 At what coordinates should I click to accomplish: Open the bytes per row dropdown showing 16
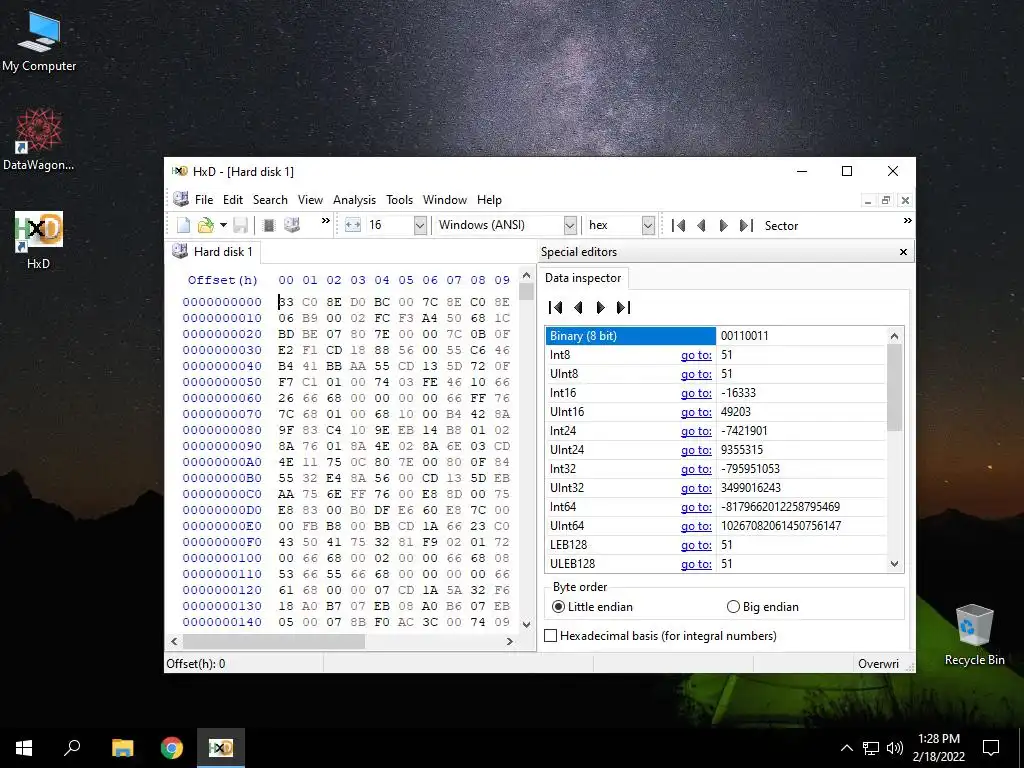420,225
